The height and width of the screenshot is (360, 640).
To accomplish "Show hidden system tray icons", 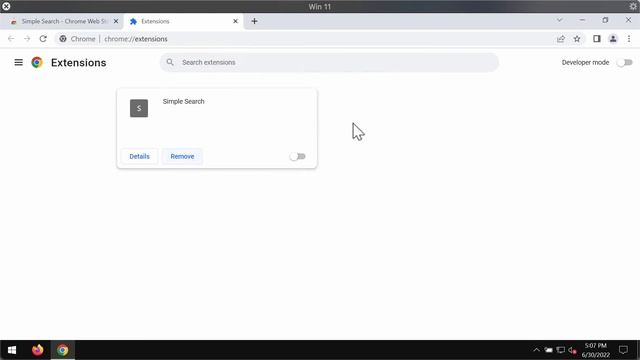I will pos(536,350).
